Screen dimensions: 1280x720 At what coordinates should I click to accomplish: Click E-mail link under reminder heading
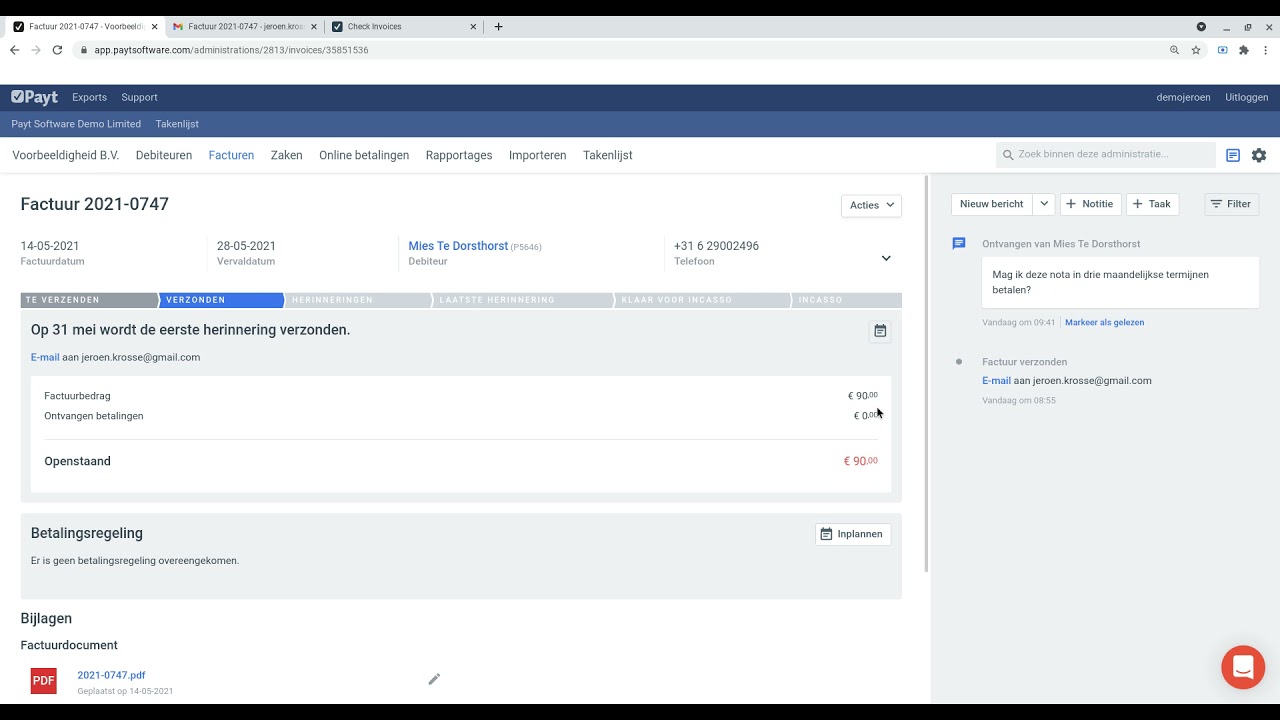point(45,357)
